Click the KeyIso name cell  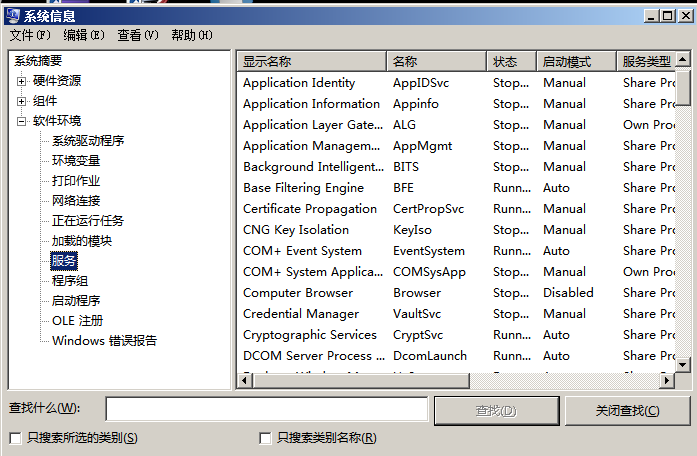pos(412,230)
